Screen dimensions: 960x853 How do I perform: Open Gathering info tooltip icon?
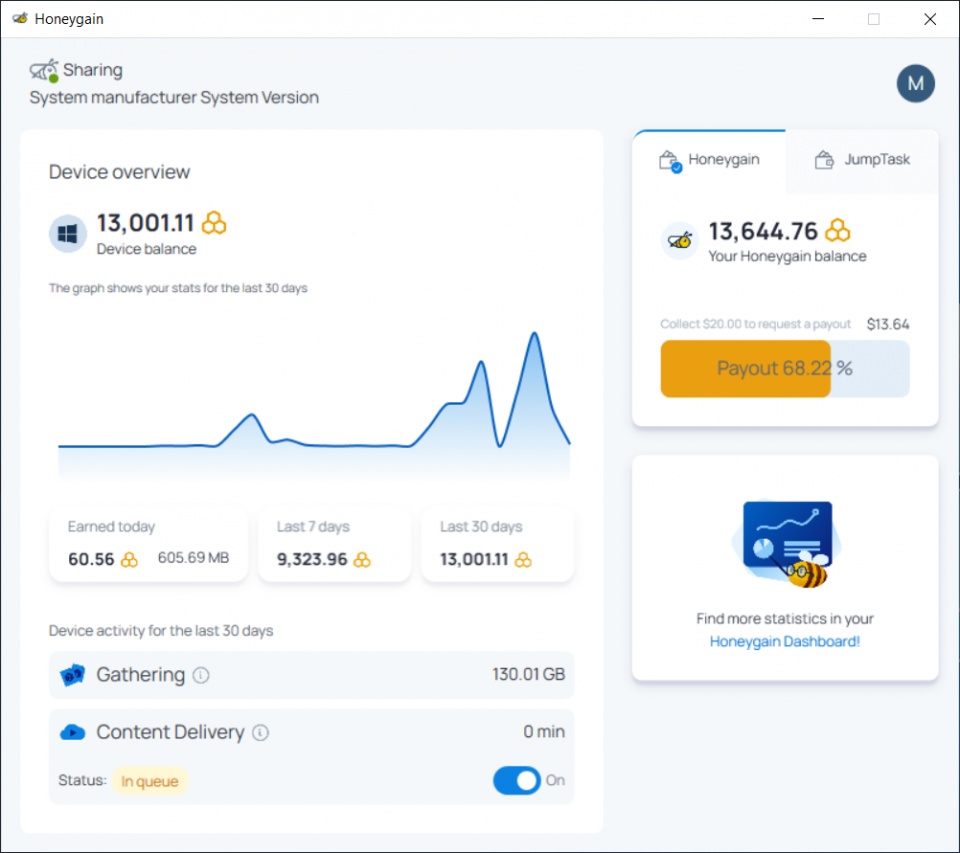tap(201, 675)
